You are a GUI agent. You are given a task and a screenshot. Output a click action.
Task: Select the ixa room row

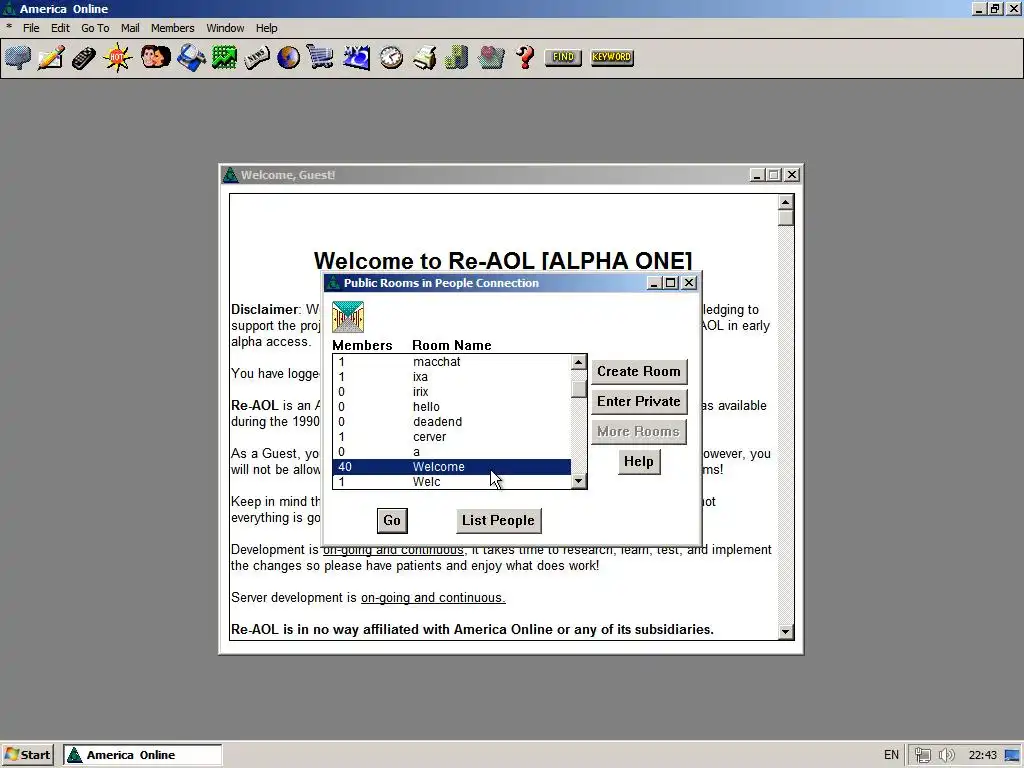[x=452, y=377]
